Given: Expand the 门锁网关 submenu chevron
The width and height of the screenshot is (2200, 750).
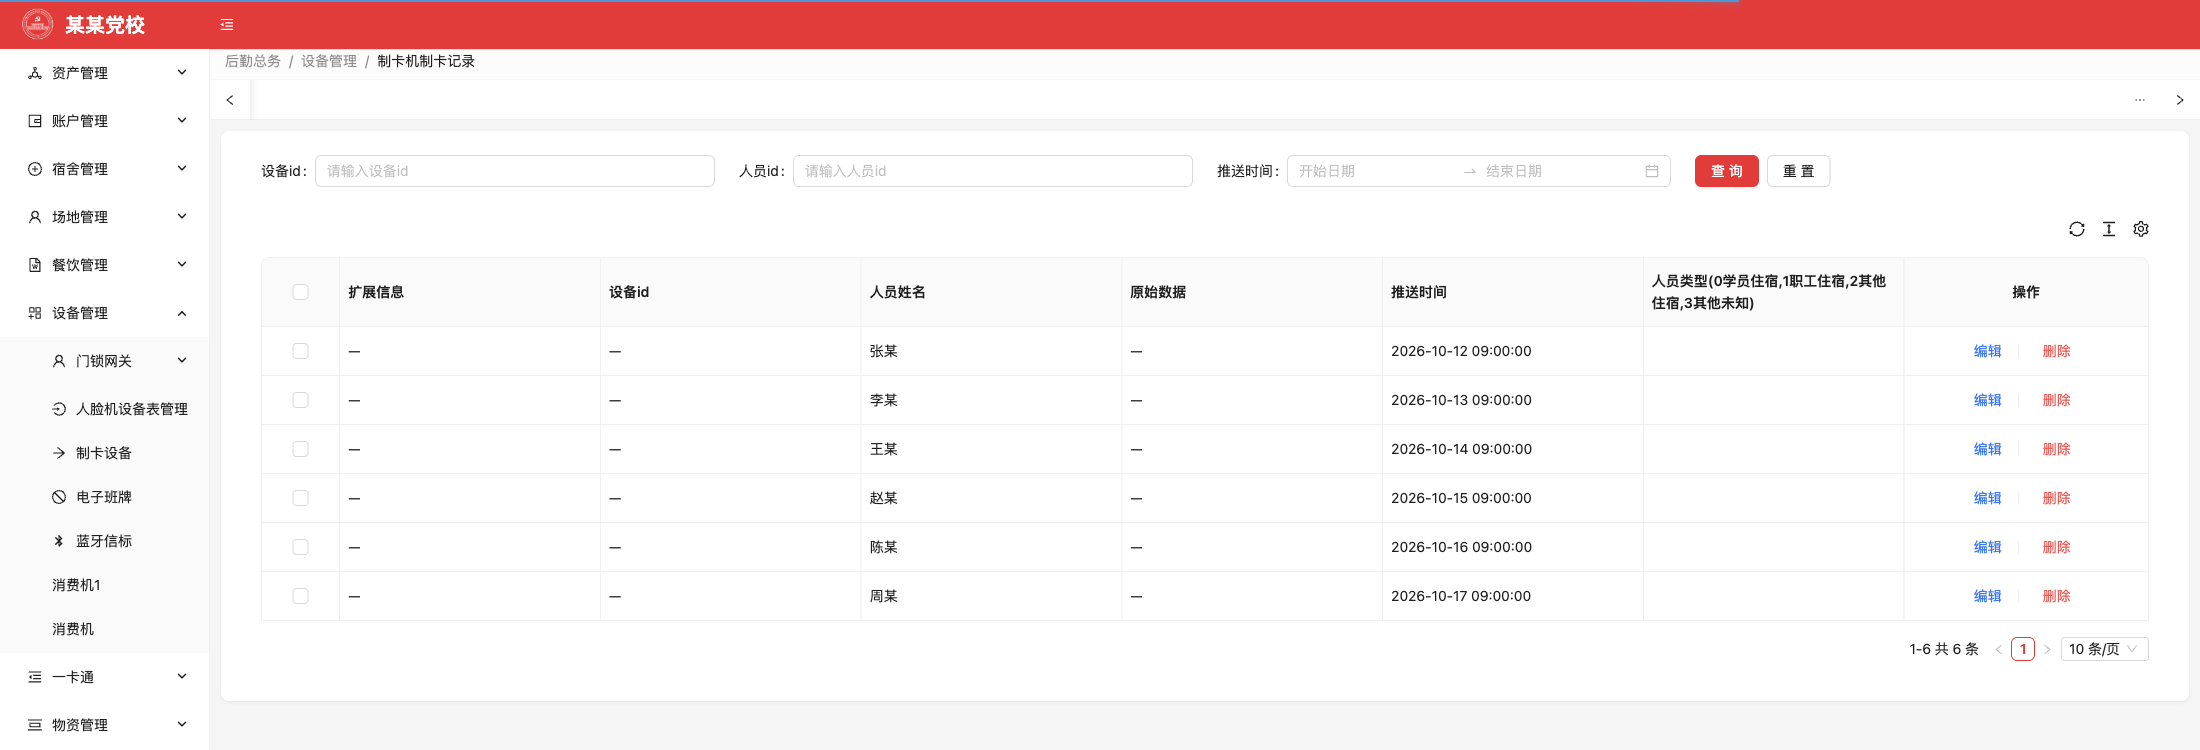Looking at the screenshot, I should pyautogui.click(x=182, y=360).
